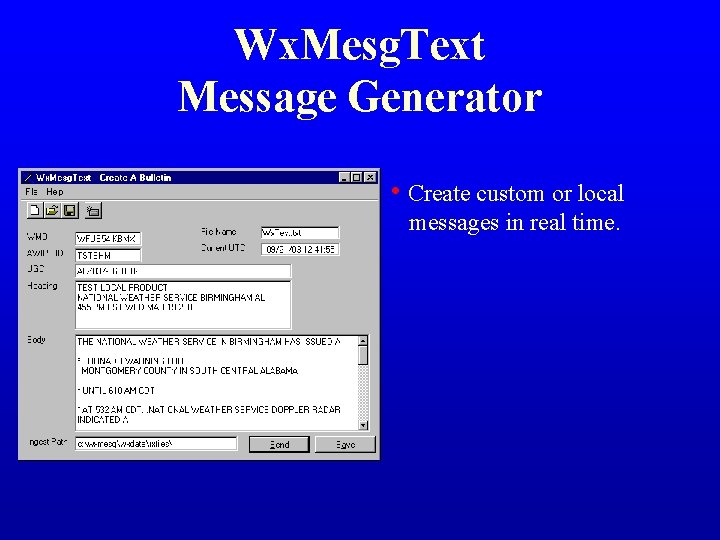Click the Body scrollbar down arrow
720x540 pixels.
(x=363, y=425)
